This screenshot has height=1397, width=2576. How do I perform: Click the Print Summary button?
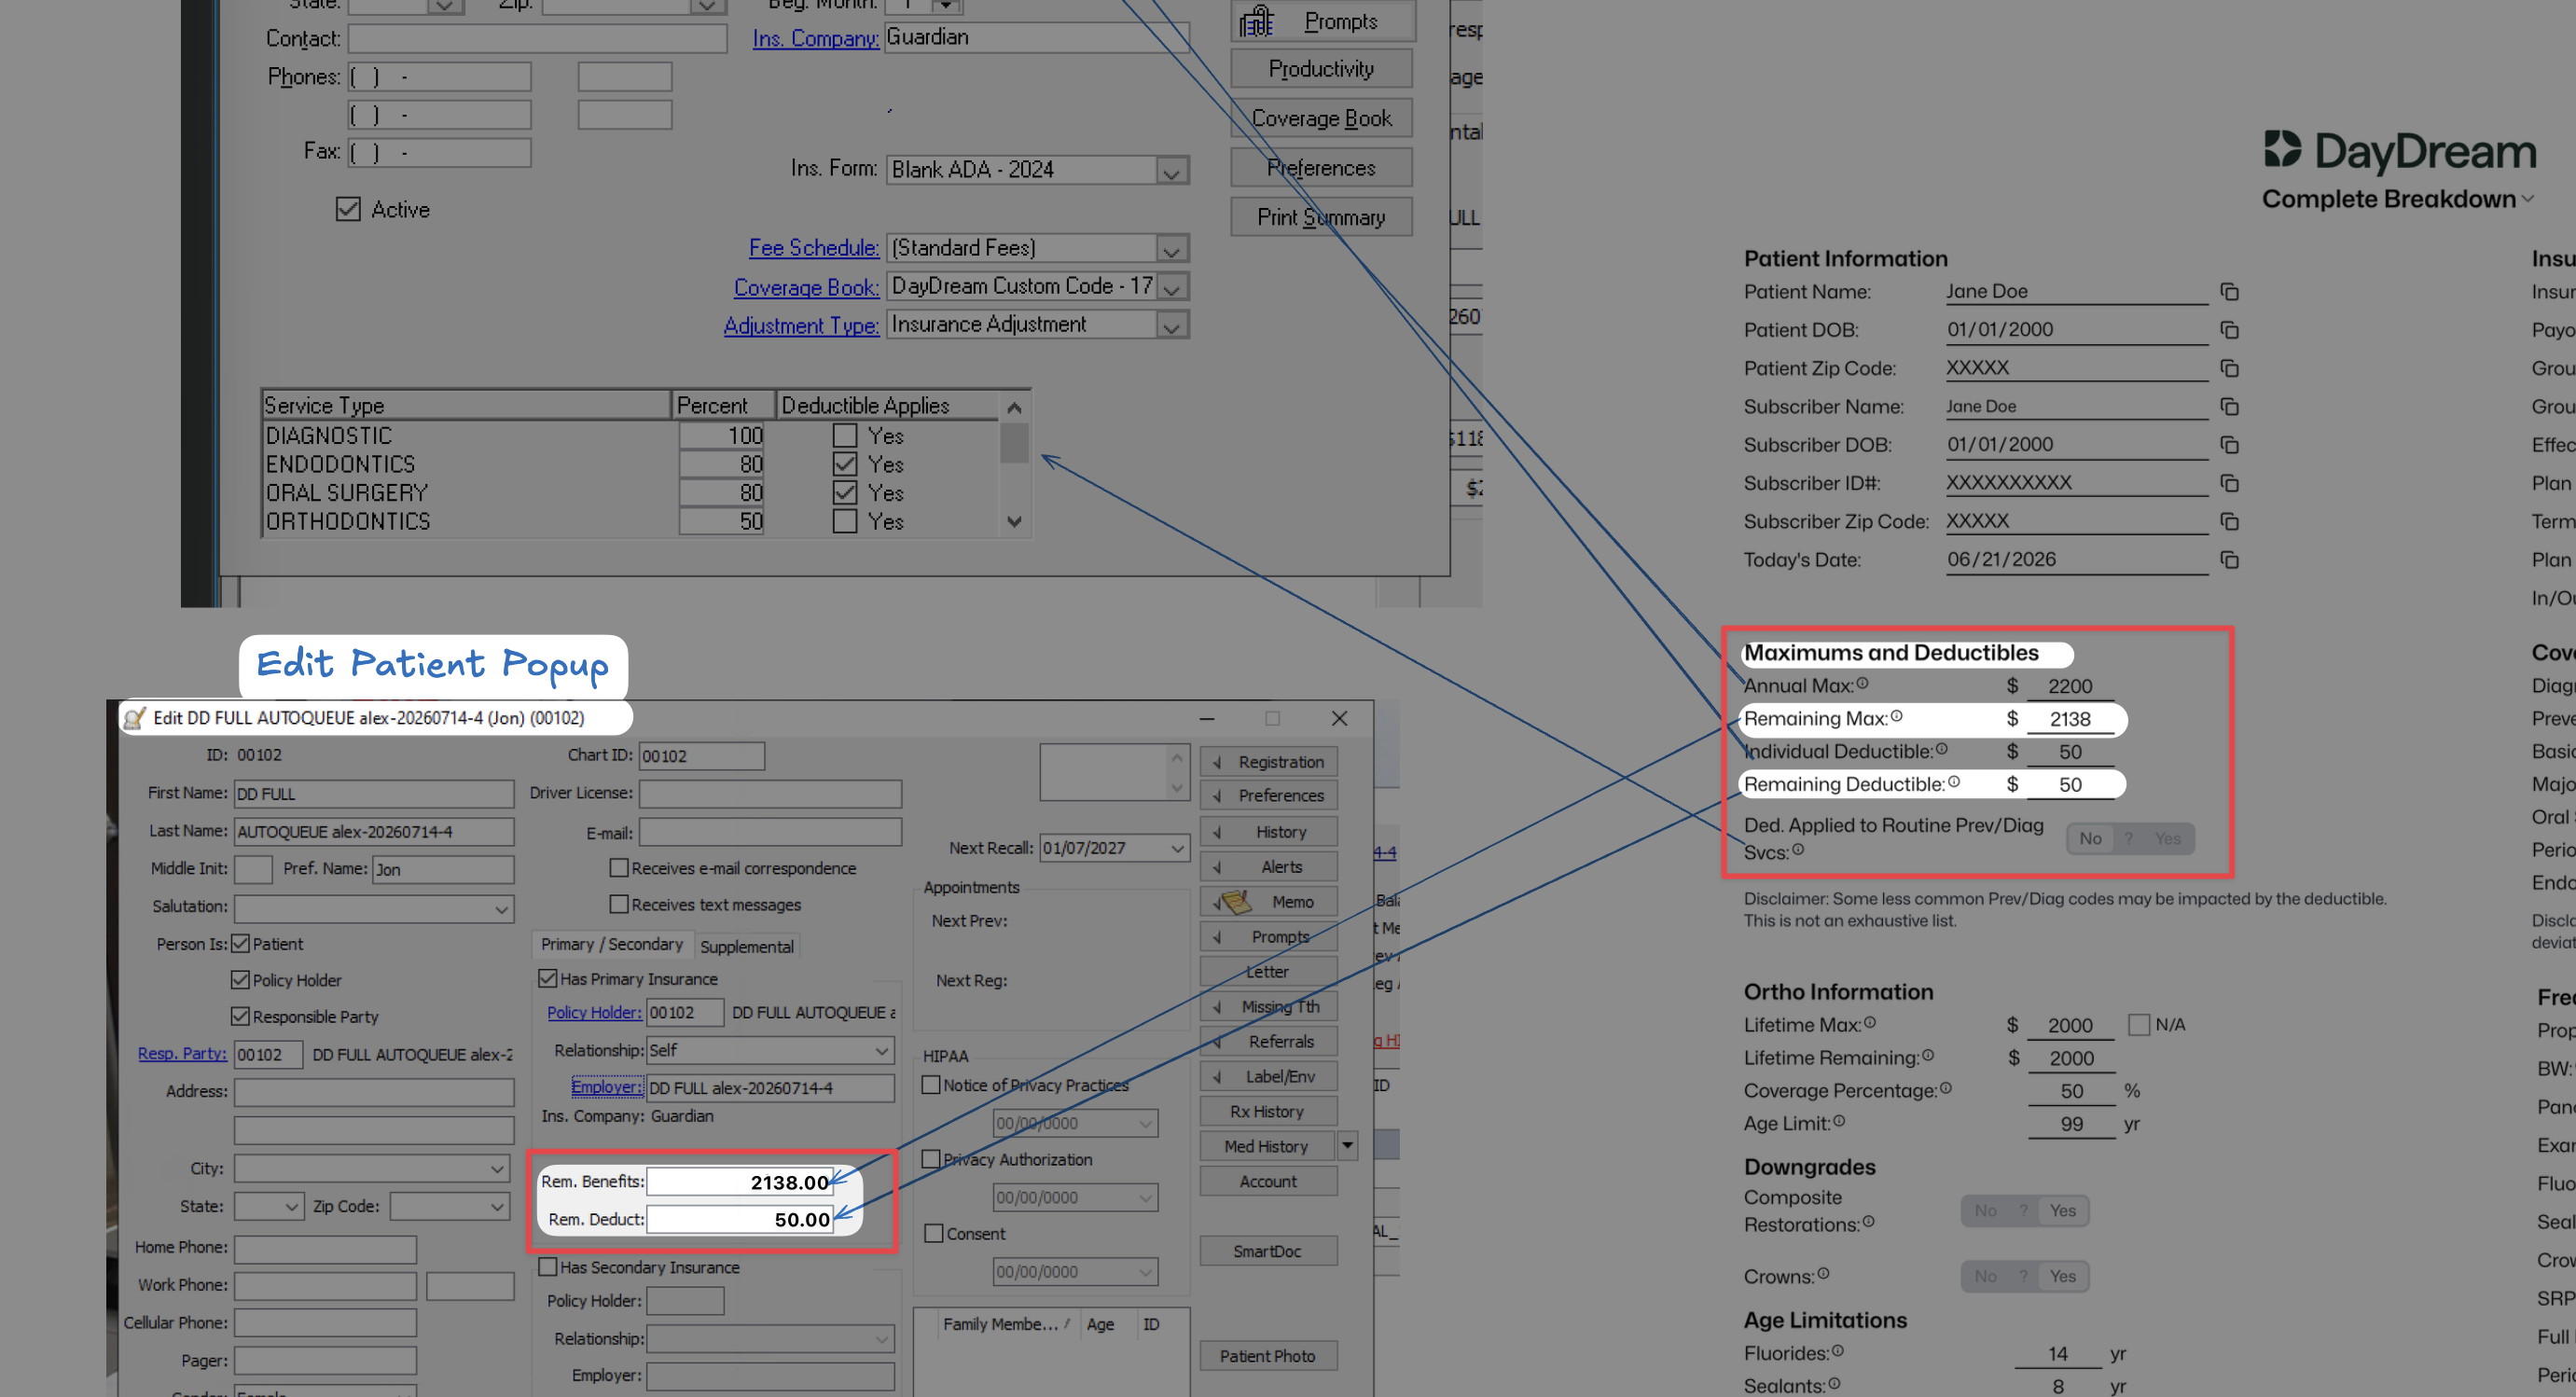click(1321, 217)
